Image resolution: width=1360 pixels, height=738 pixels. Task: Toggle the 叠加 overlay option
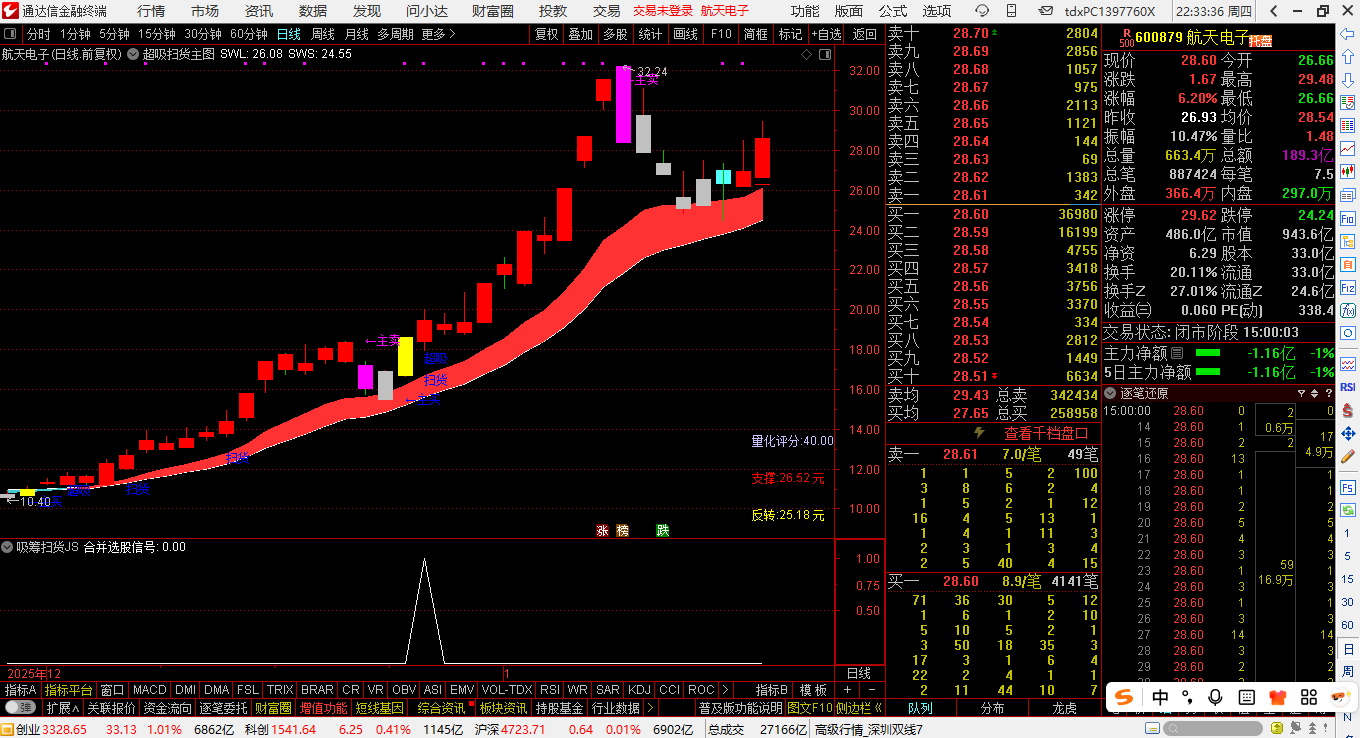(581, 33)
